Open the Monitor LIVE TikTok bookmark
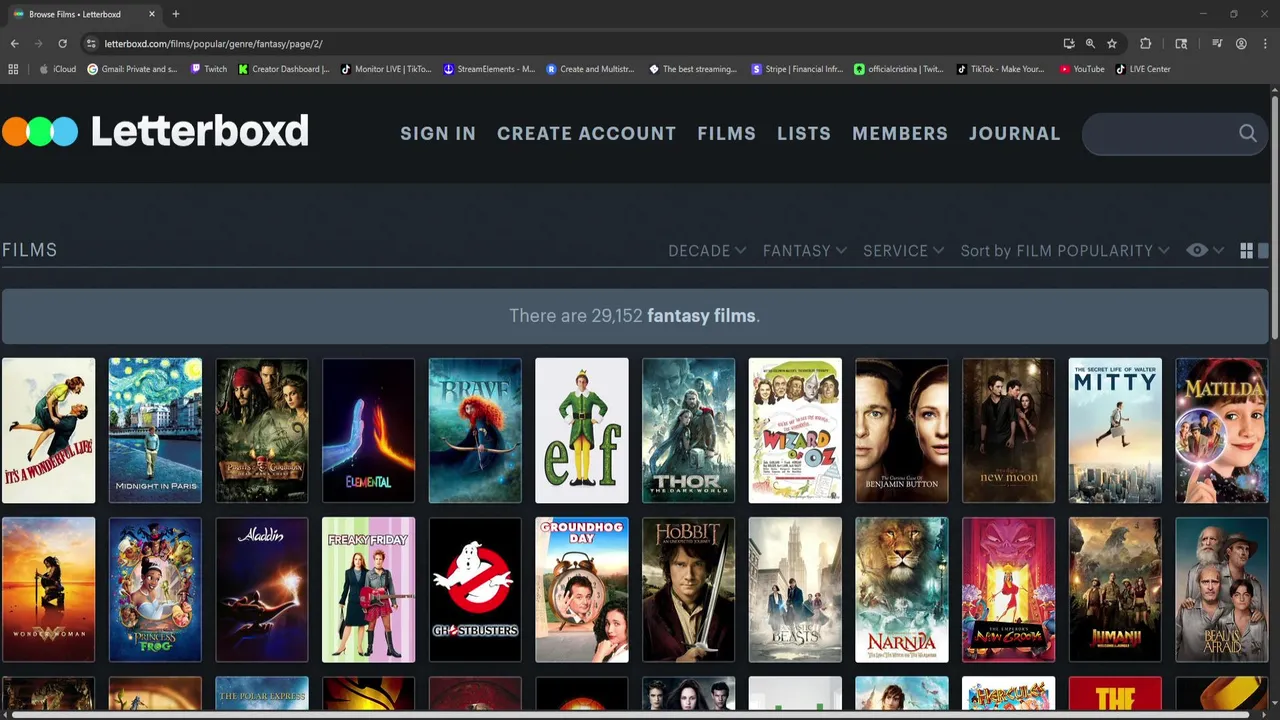The height and width of the screenshot is (720, 1280). point(386,69)
